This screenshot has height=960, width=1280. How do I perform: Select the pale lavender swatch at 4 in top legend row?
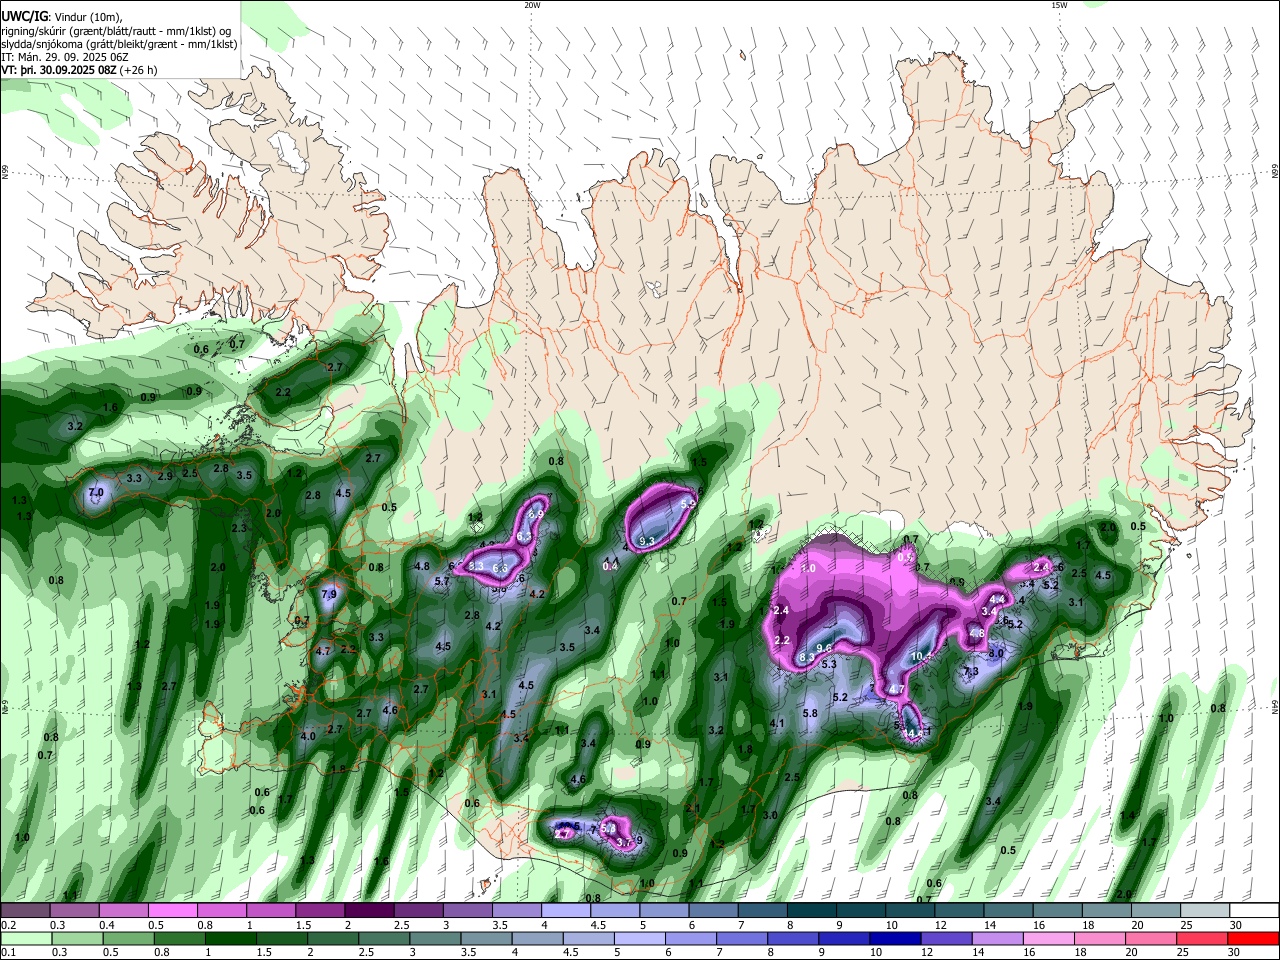pos(566,911)
